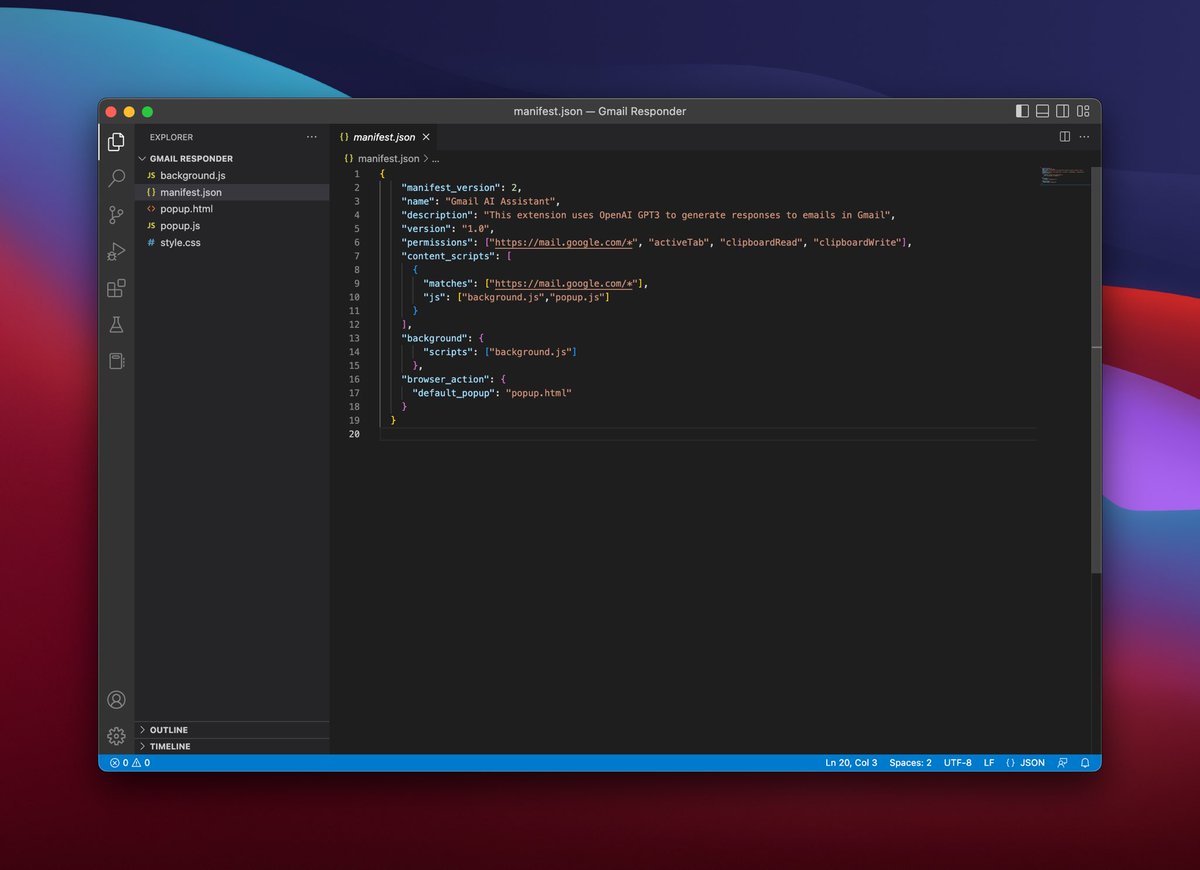Open the customize layout icon
The image size is (1200, 870).
coord(1084,111)
